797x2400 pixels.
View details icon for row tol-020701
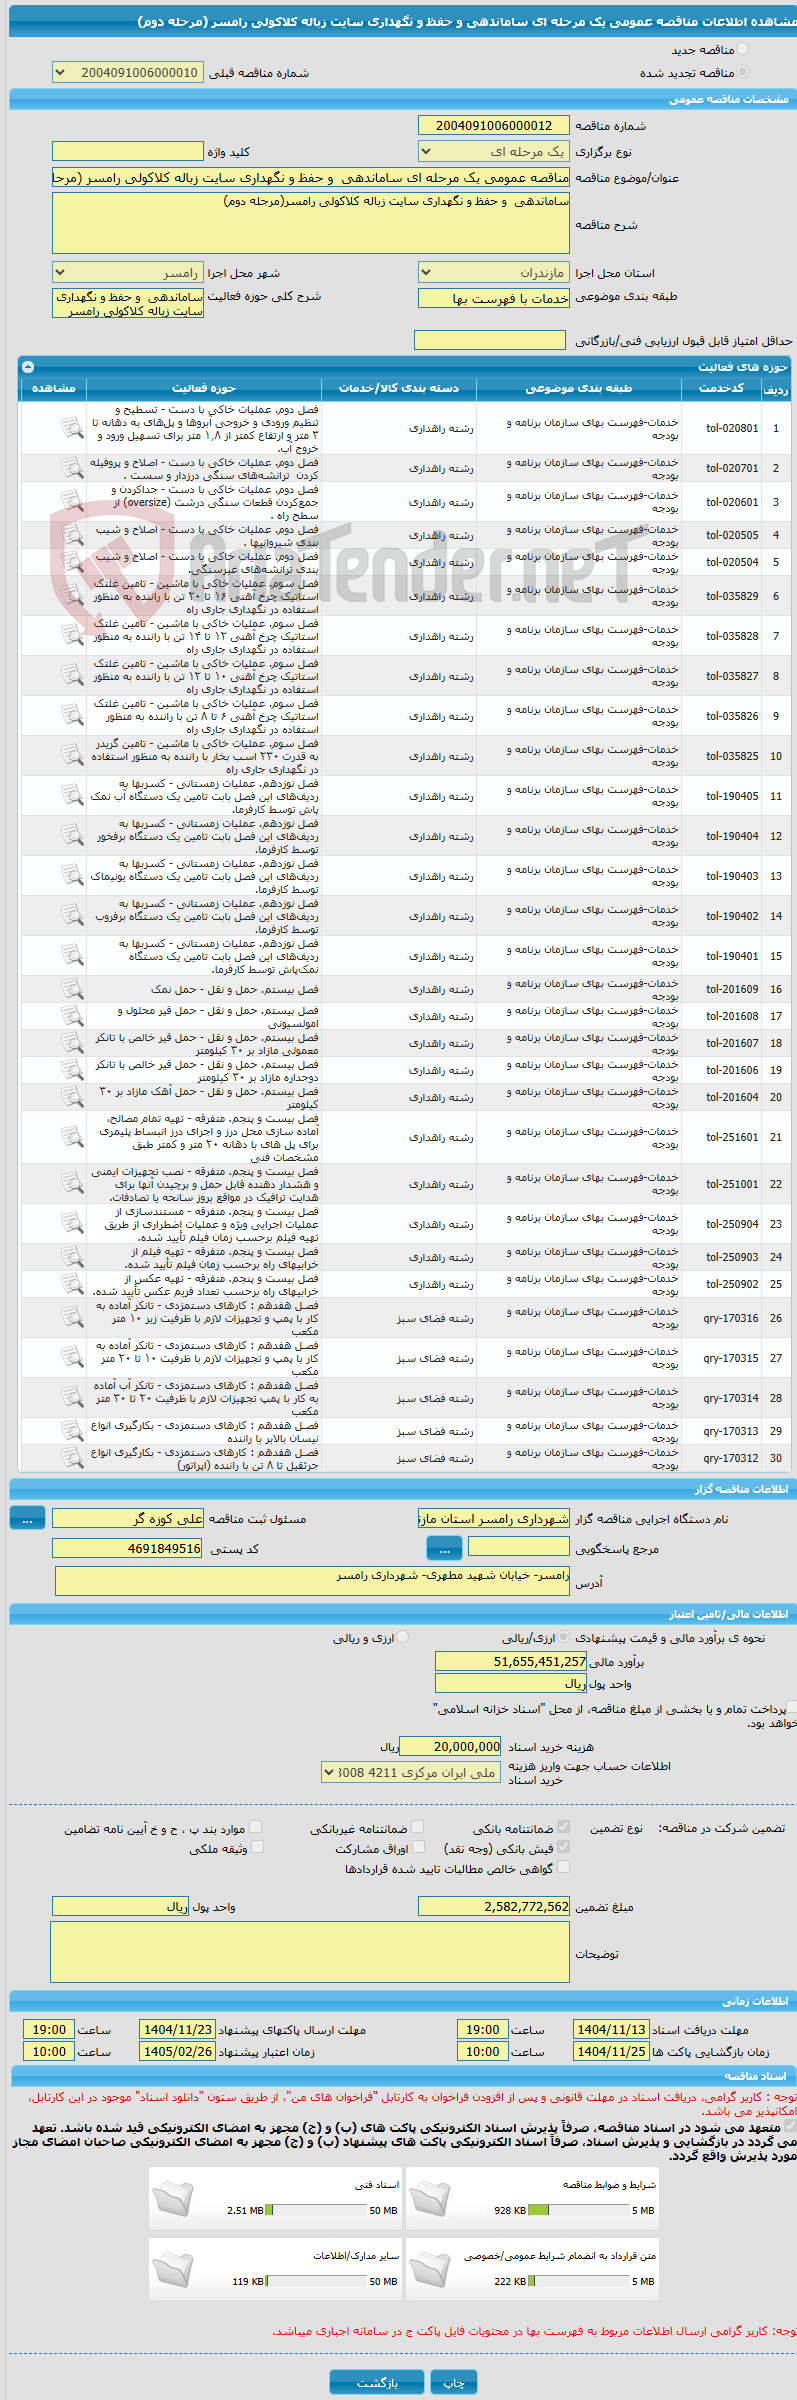(72, 468)
